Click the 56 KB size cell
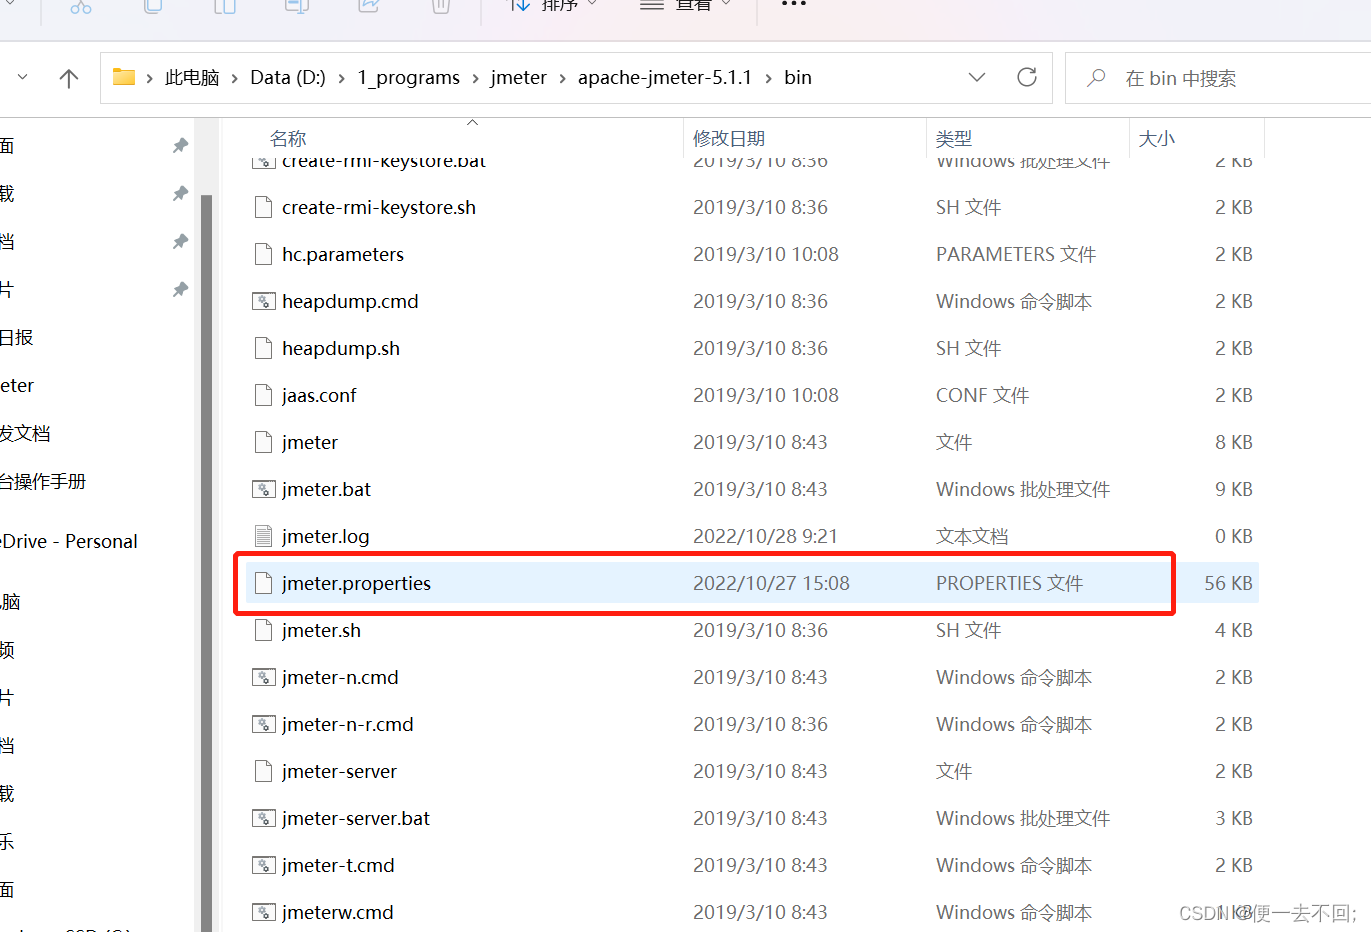The image size is (1371, 932). pyautogui.click(x=1228, y=583)
